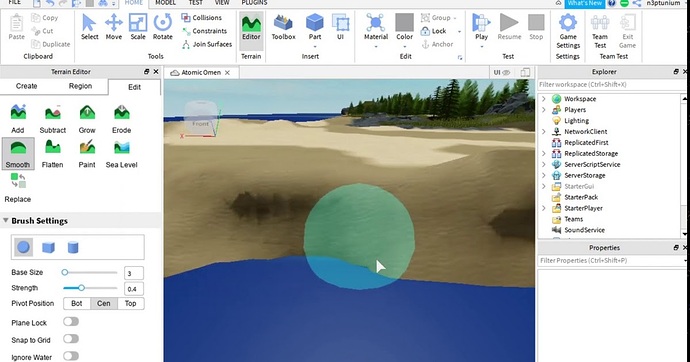Pick the Paint terrain tool
Image resolution: width=690 pixels, height=362 pixels.
[x=87, y=154]
